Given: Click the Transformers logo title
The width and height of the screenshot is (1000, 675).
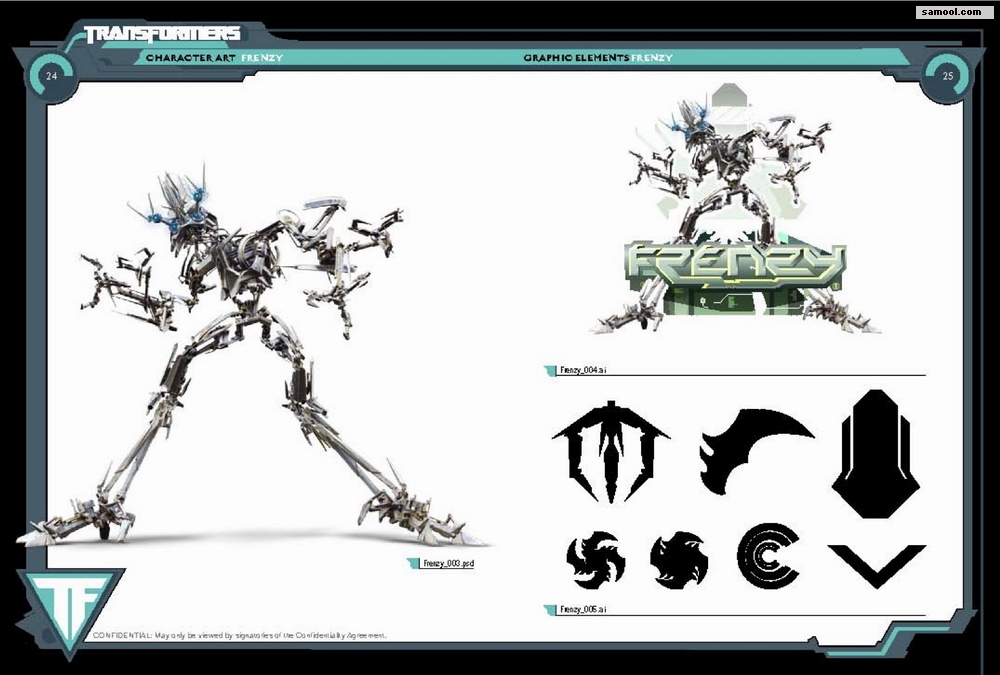Looking at the screenshot, I should (162, 34).
